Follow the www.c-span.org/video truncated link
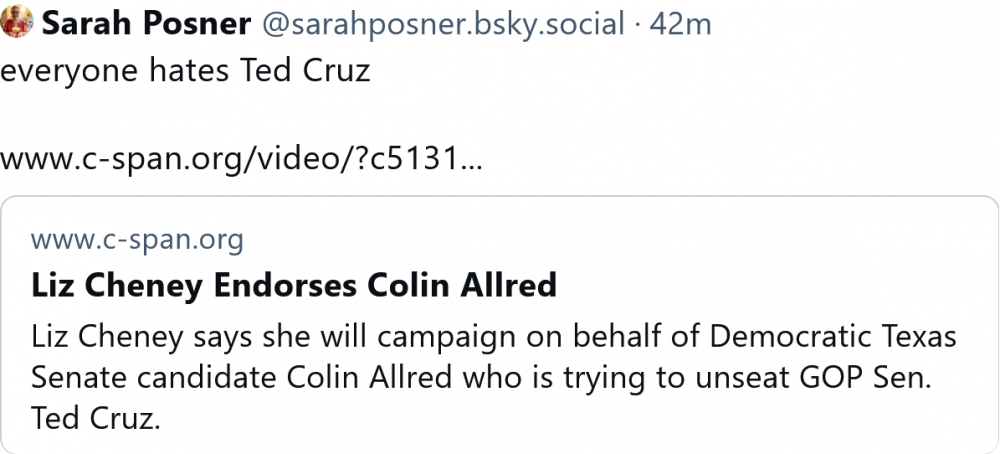1000x454 pixels. click(241, 160)
